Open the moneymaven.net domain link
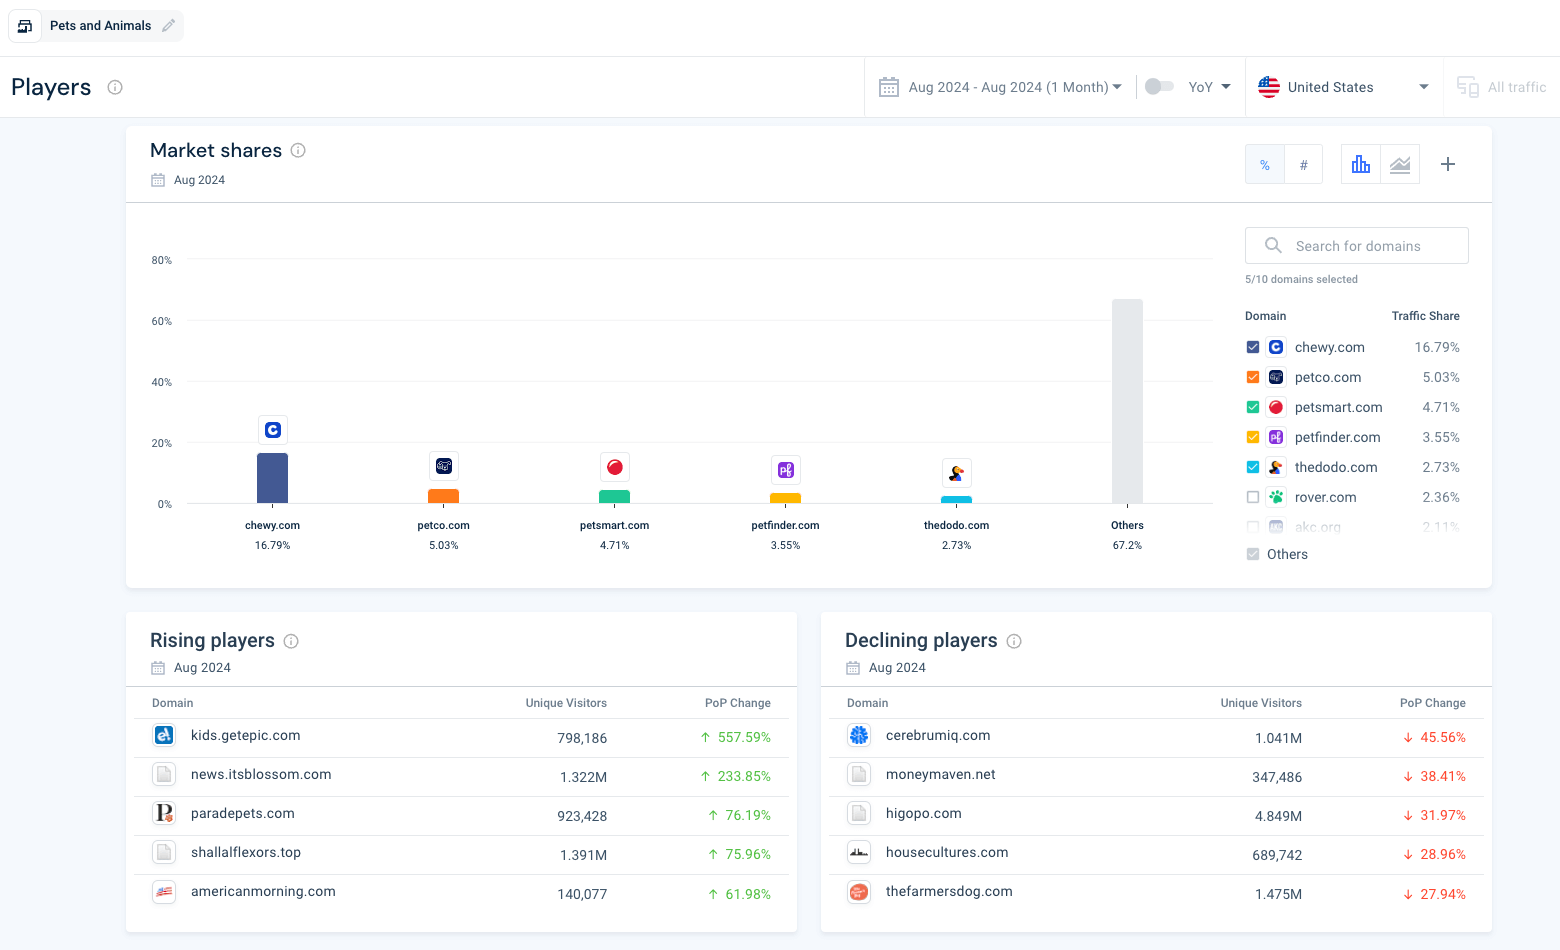Image resolution: width=1560 pixels, height=950 pixels. coord(940,774)
